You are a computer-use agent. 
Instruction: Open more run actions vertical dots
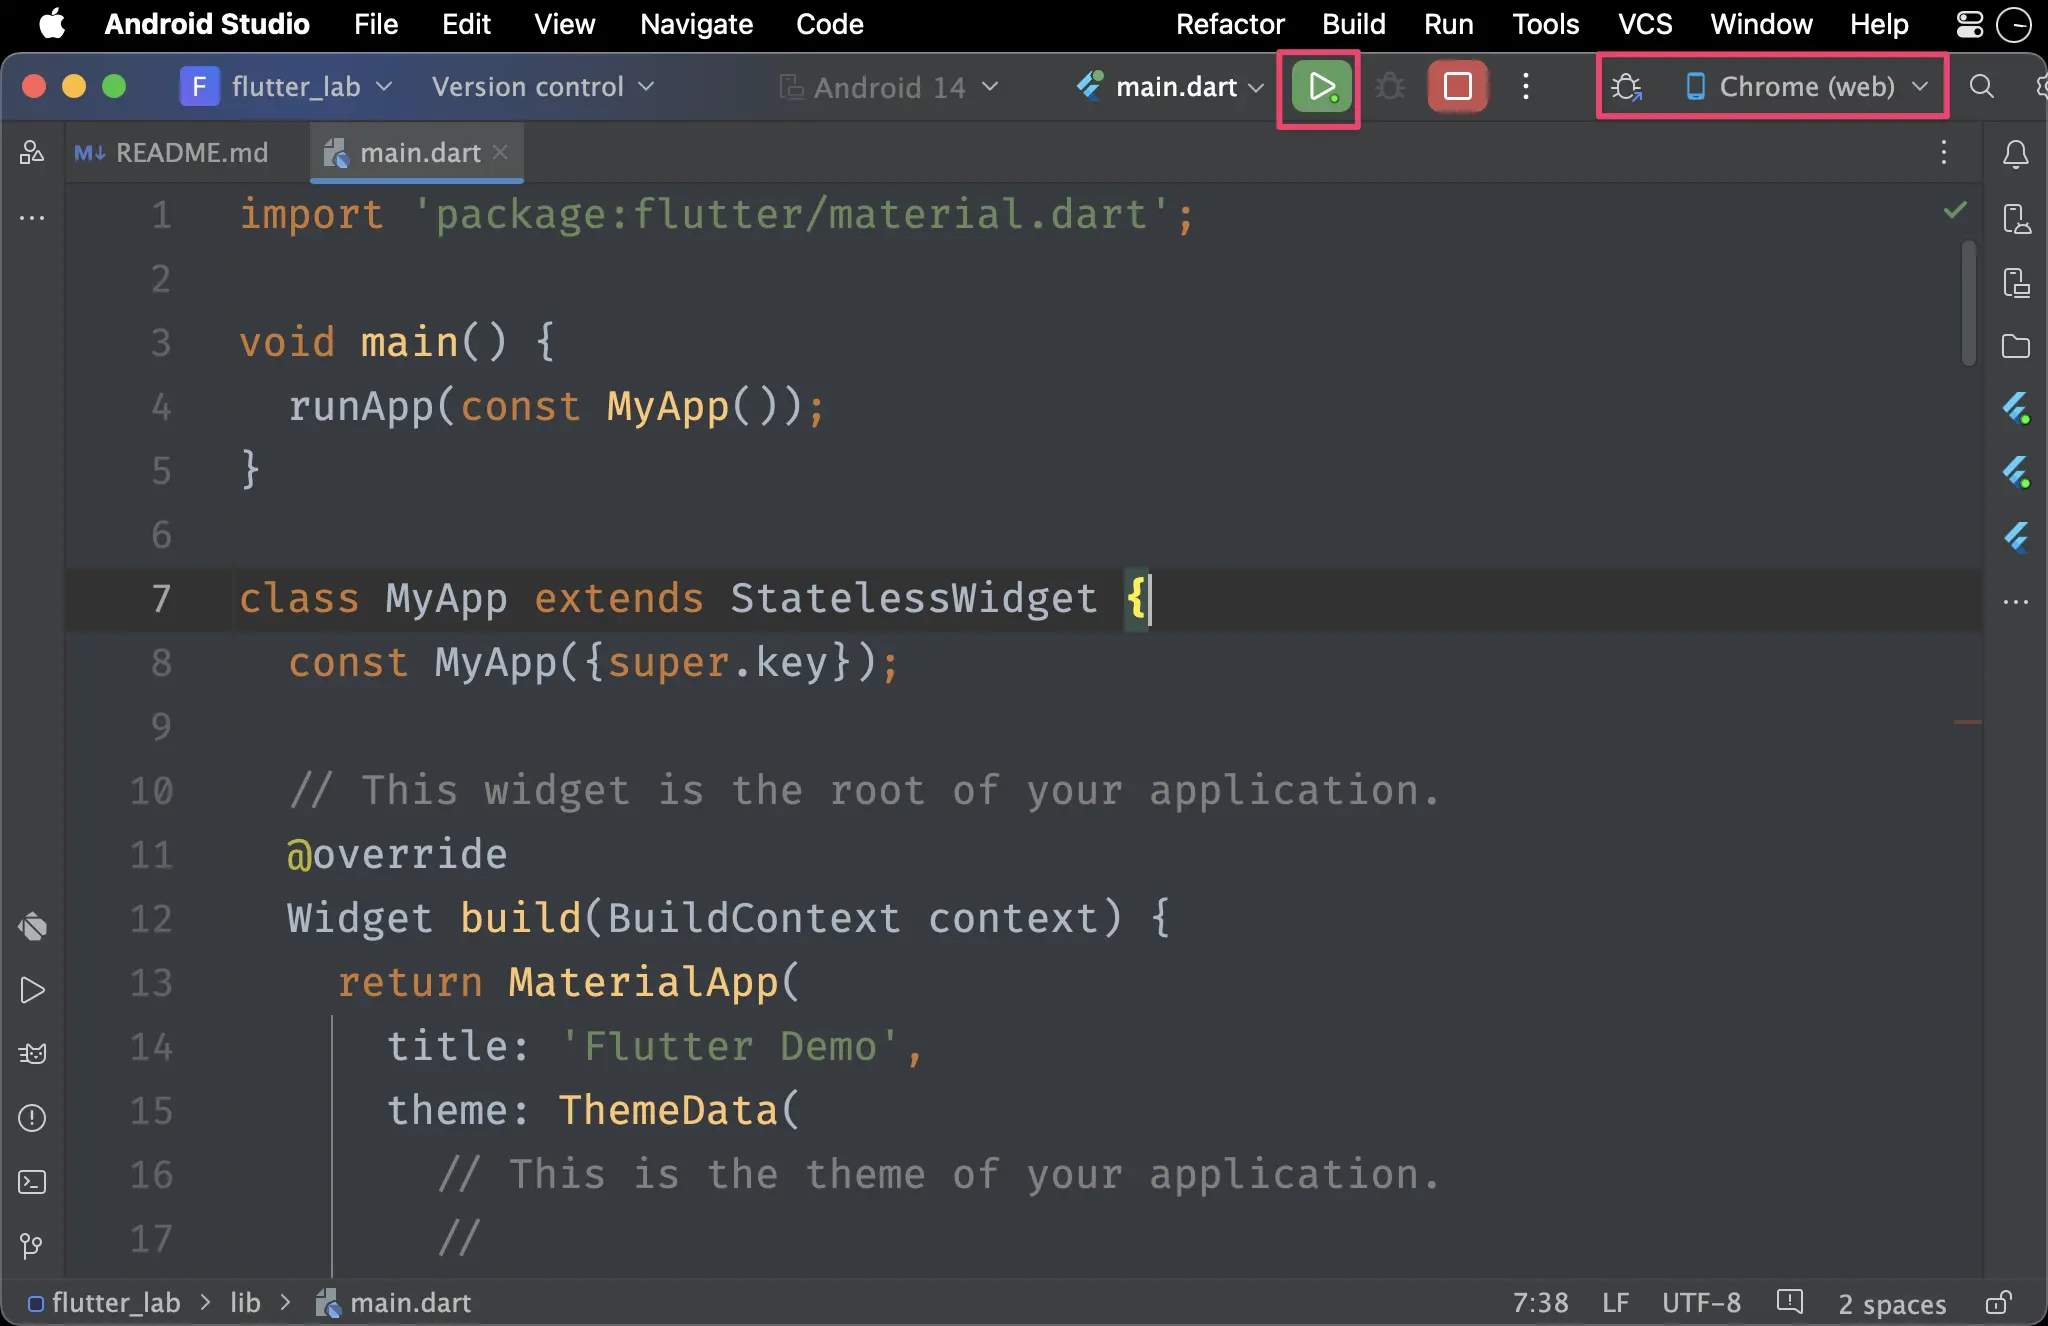pos(1526,87)
